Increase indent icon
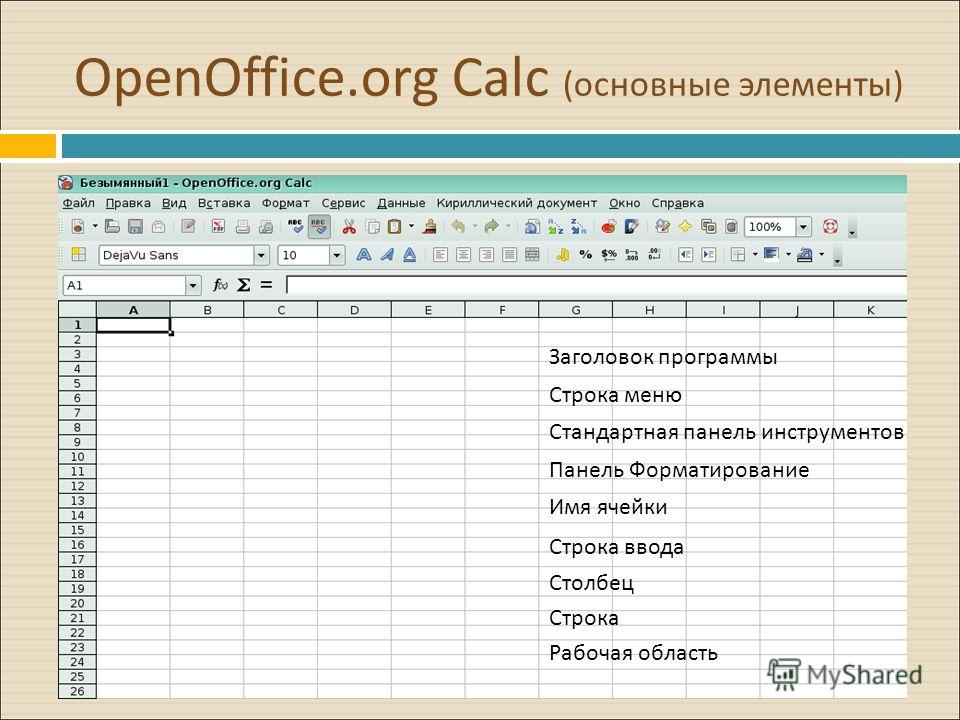 (x=708, y=255)
